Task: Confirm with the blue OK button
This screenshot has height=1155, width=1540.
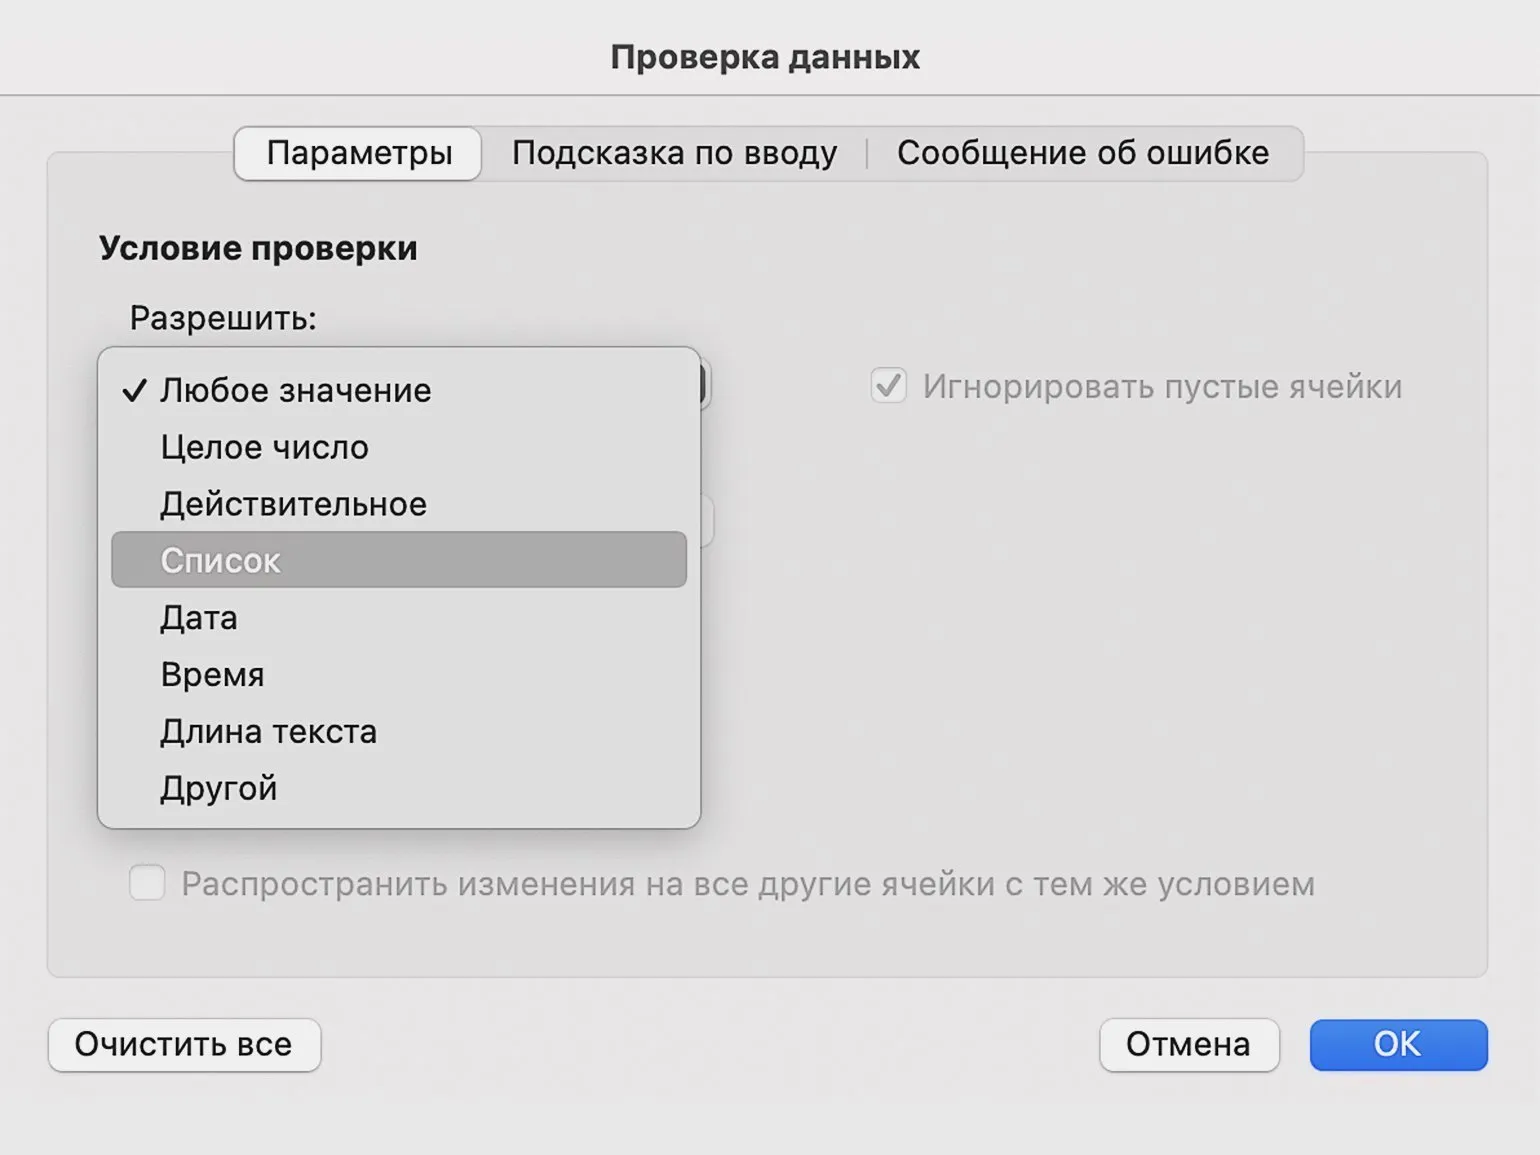Action: pos(1397,1044)
